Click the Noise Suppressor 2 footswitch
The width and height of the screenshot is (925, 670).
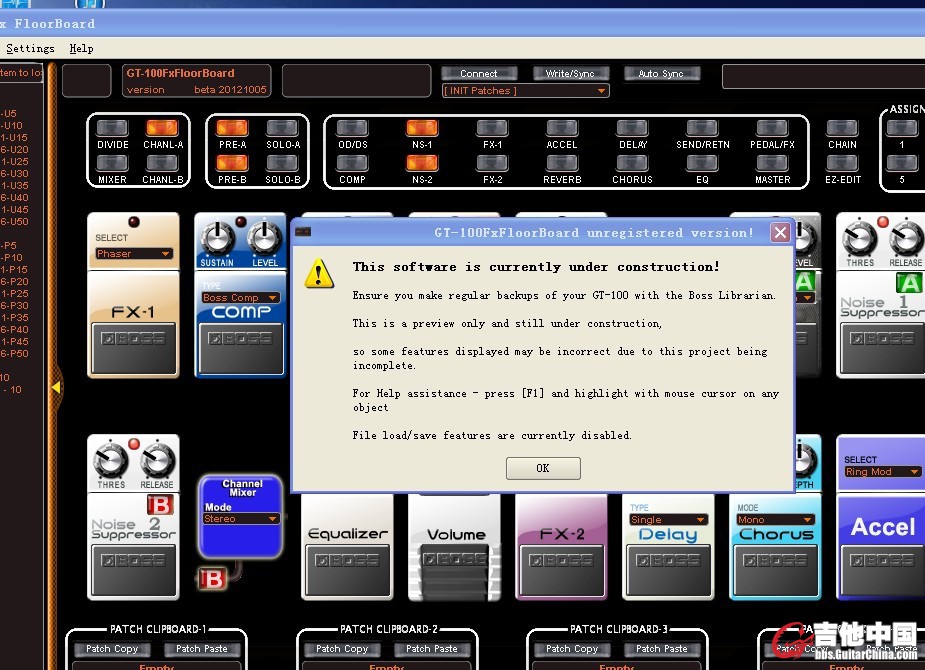tap(133, 570)
